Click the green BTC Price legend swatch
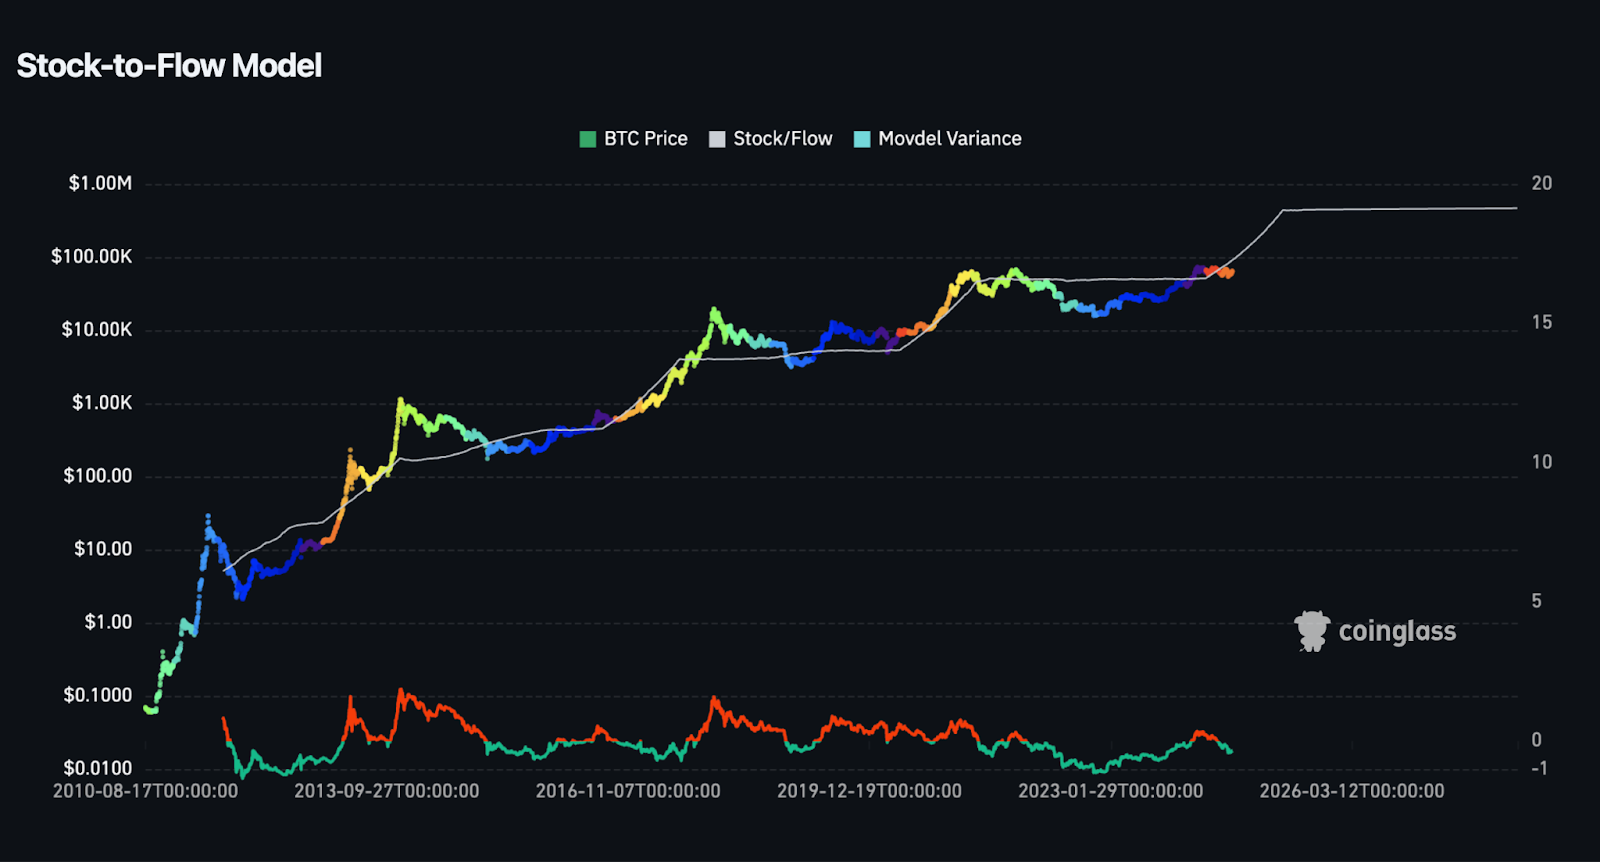1600x862 pixels. 588,139
